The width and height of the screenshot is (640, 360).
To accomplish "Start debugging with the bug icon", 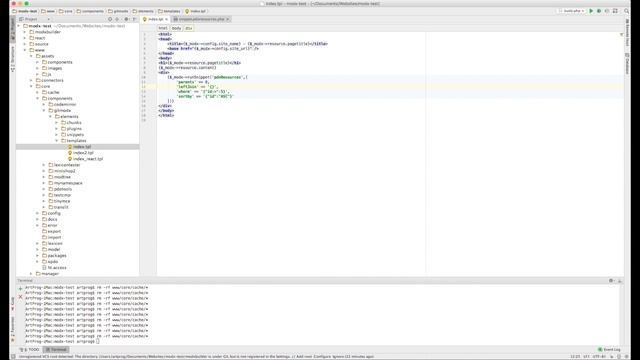I will click(x=599, y=11).
